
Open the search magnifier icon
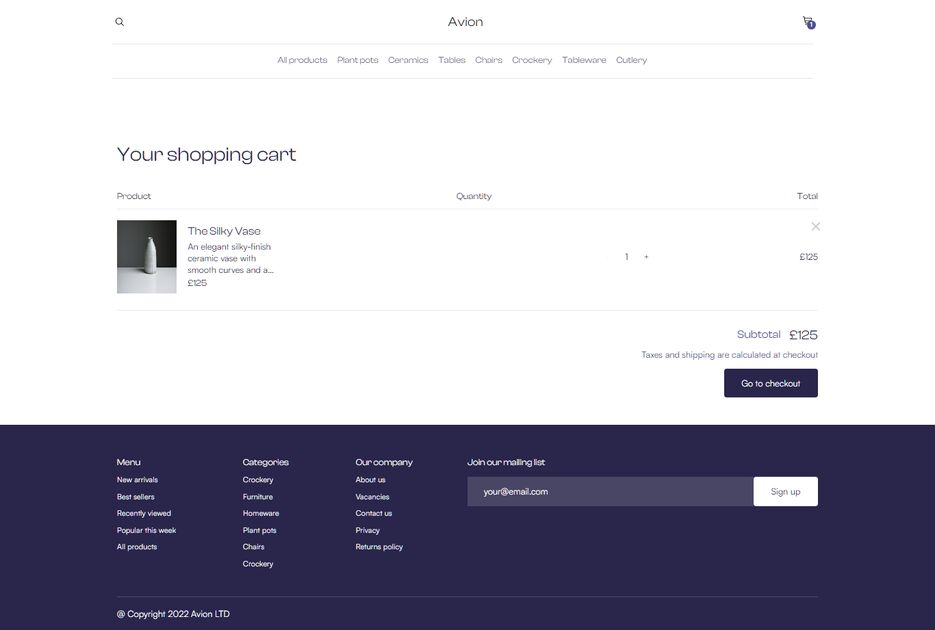click(x=120, y=22)
